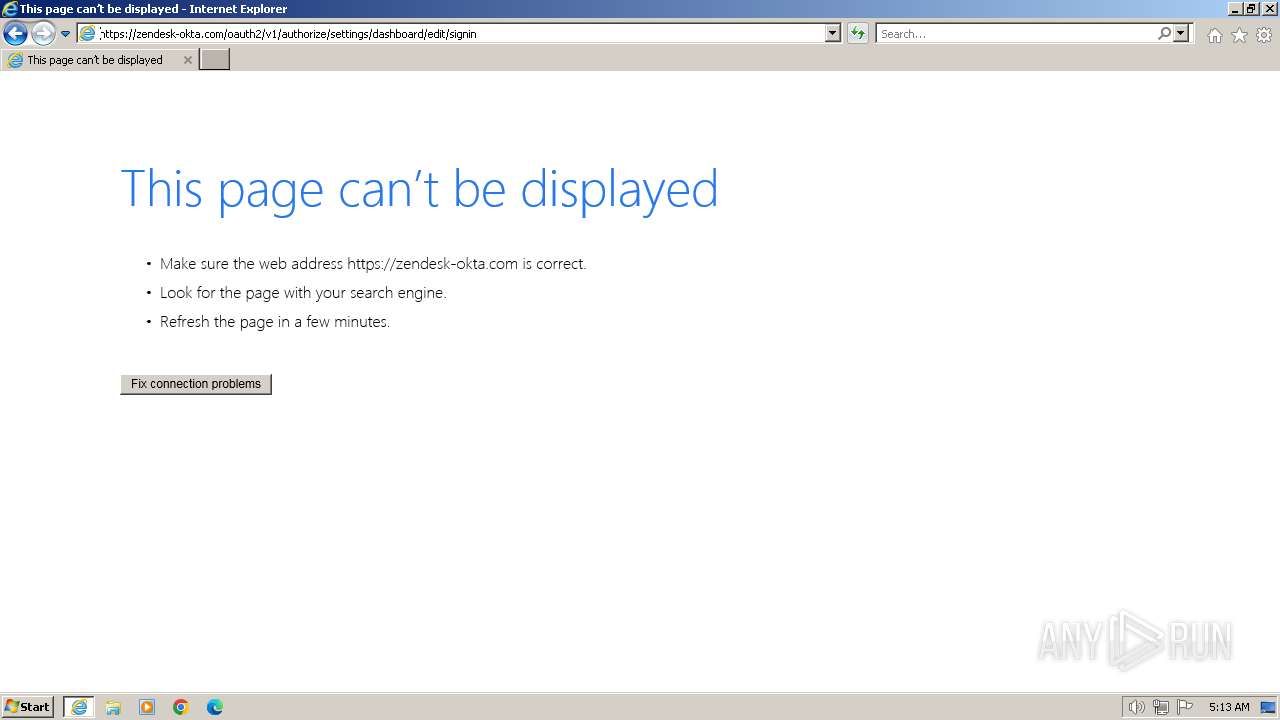Viewport: 1280px width, 720px height.
Task: Click Fix connection problems button
Action: click(196, 384)
